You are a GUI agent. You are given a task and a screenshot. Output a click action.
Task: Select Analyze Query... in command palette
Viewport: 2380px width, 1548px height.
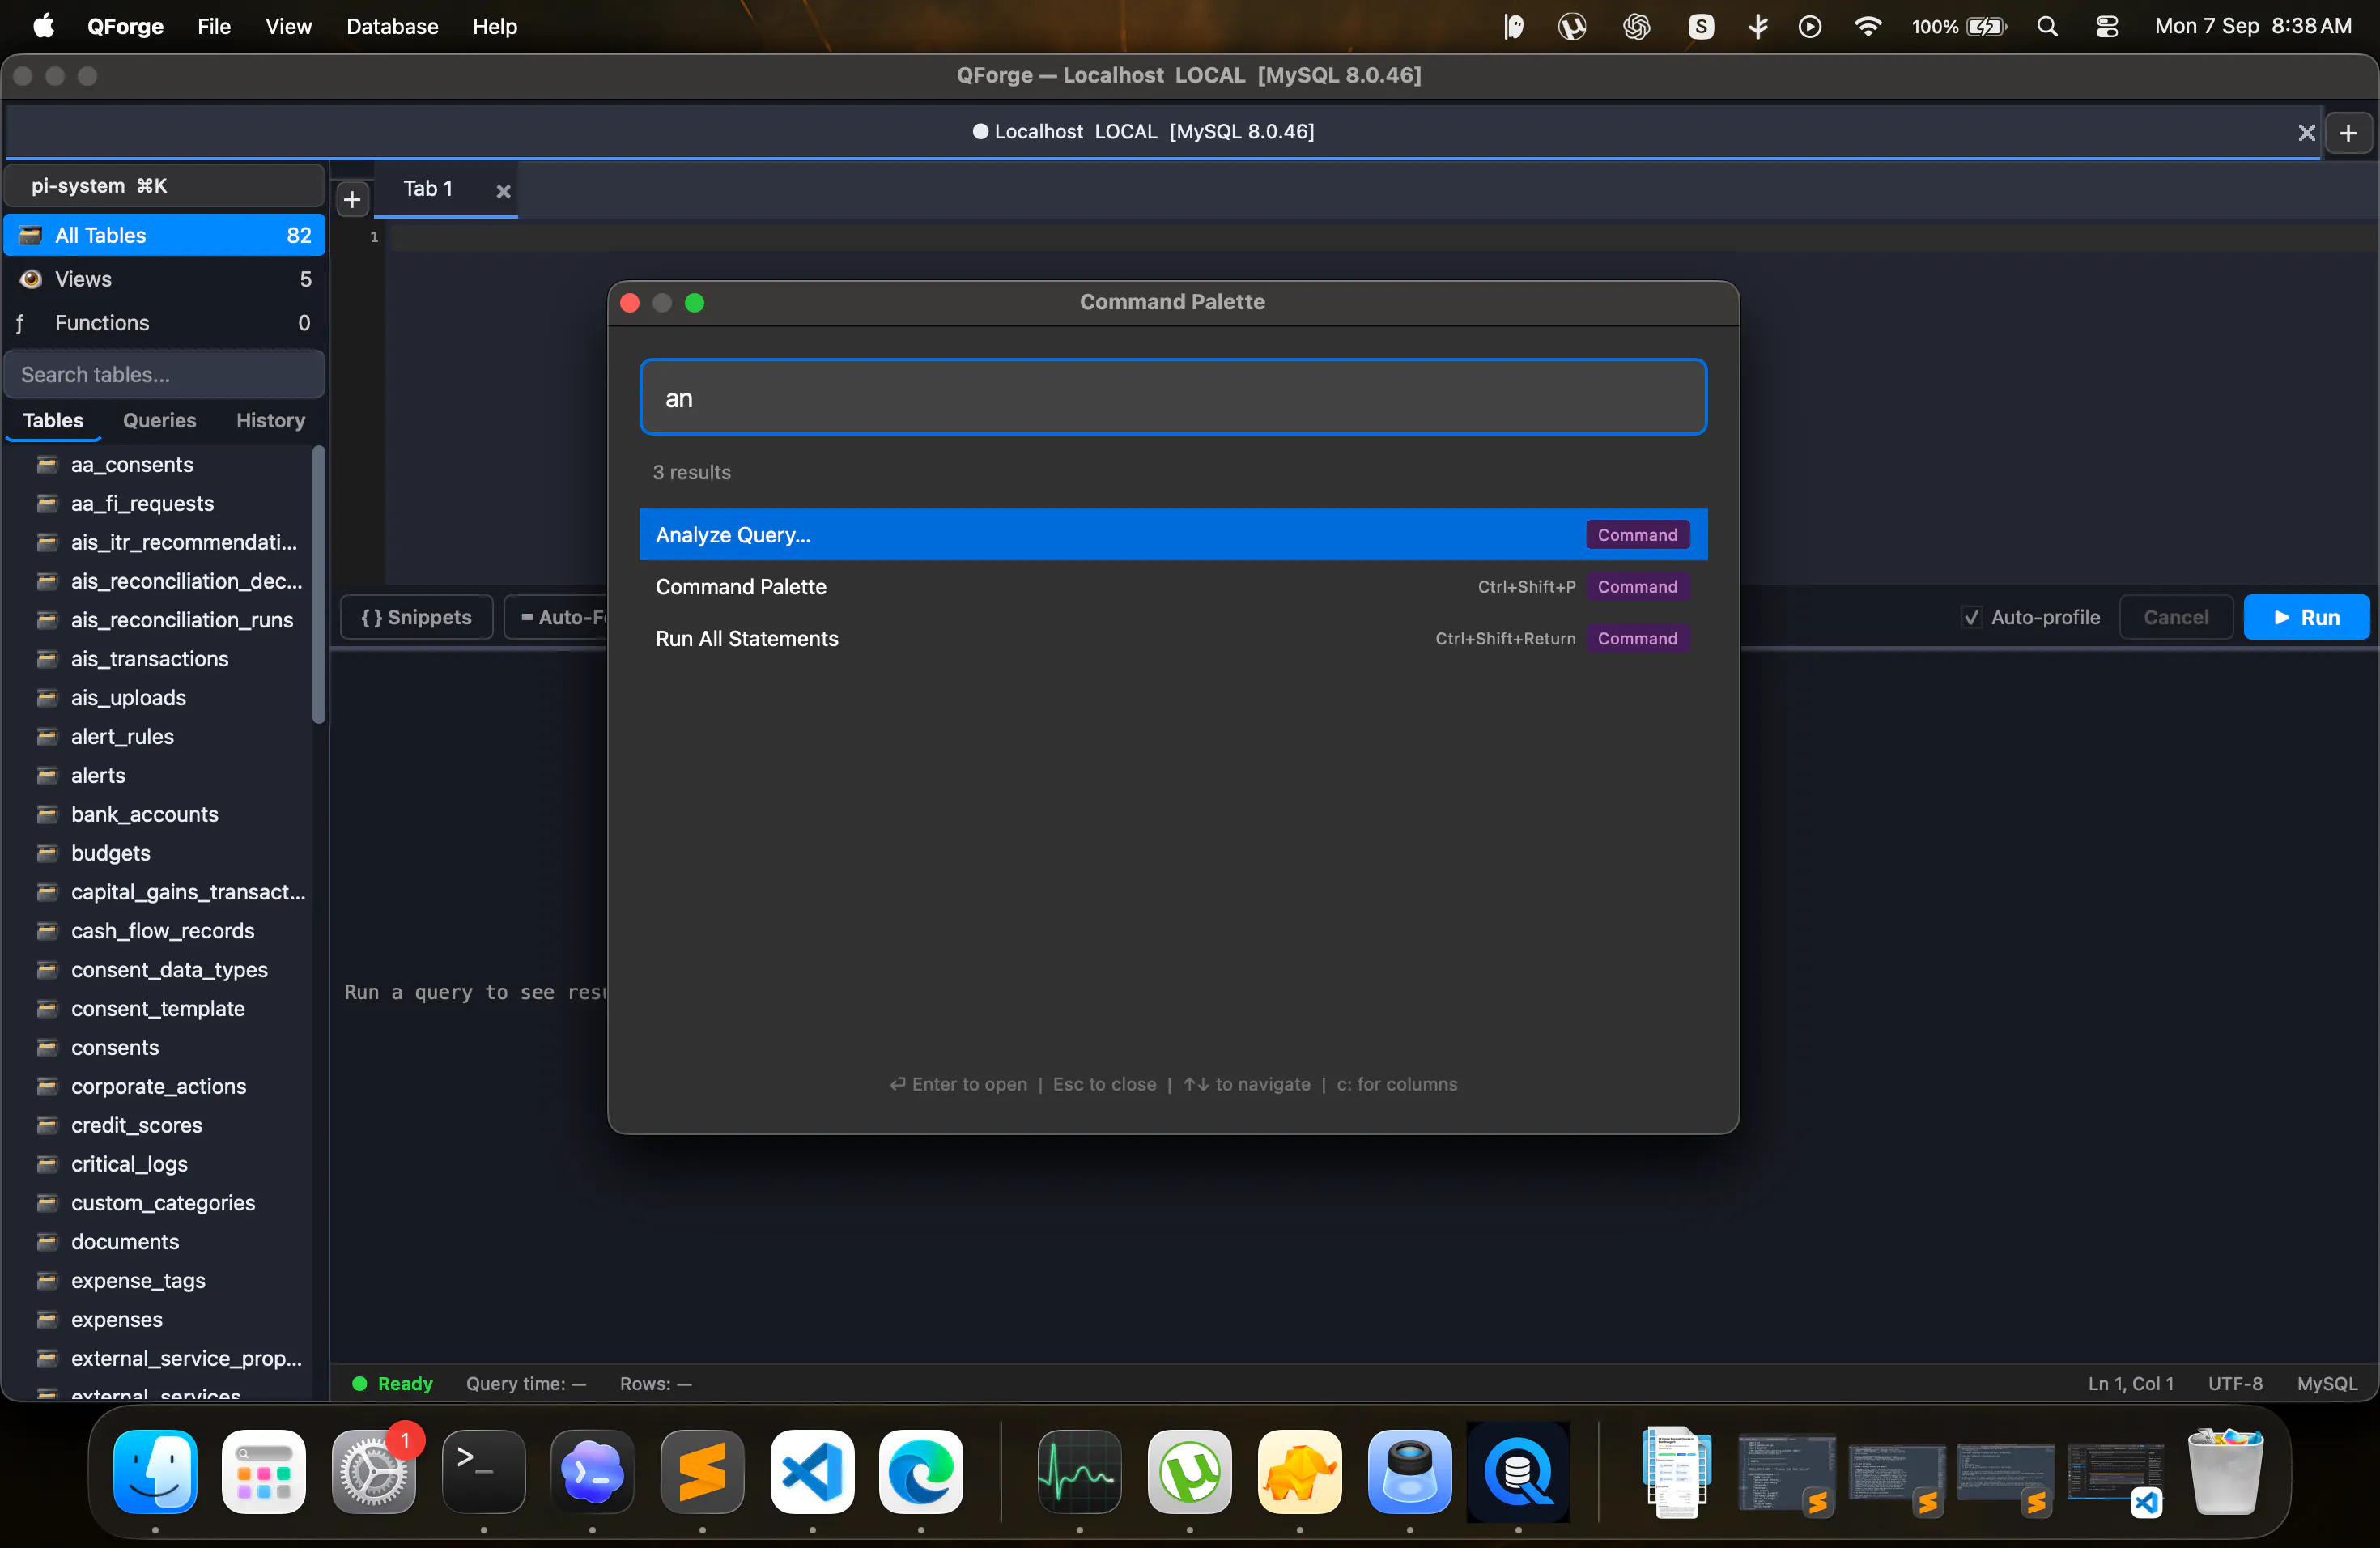click(1173, 535)
